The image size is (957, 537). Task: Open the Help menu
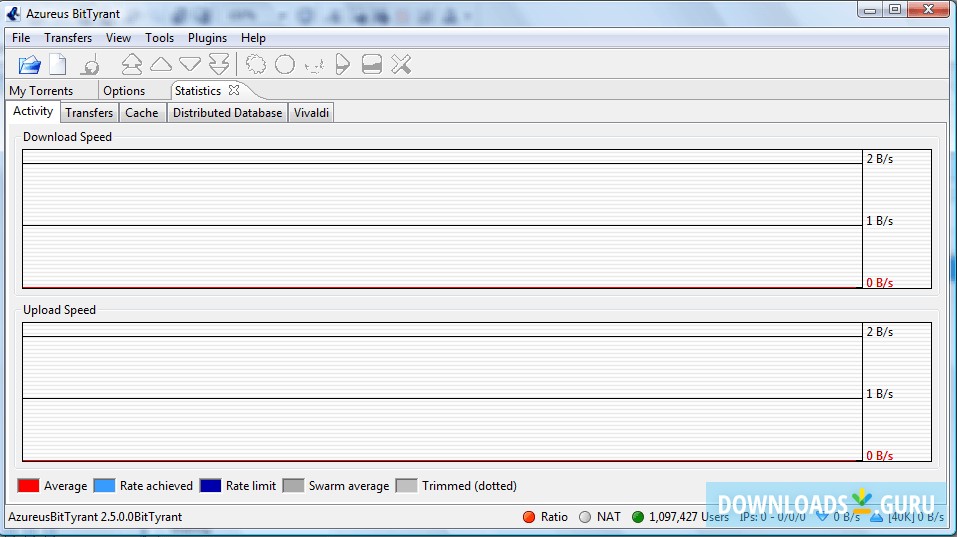pyautogui.click(x=253, y=38)
